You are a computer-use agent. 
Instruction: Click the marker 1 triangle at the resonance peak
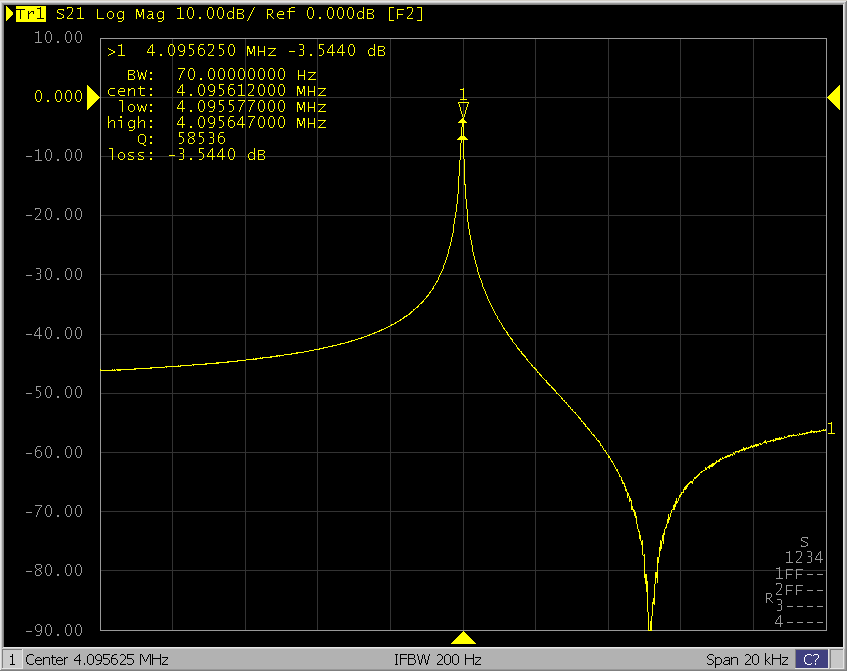point(463,108)
